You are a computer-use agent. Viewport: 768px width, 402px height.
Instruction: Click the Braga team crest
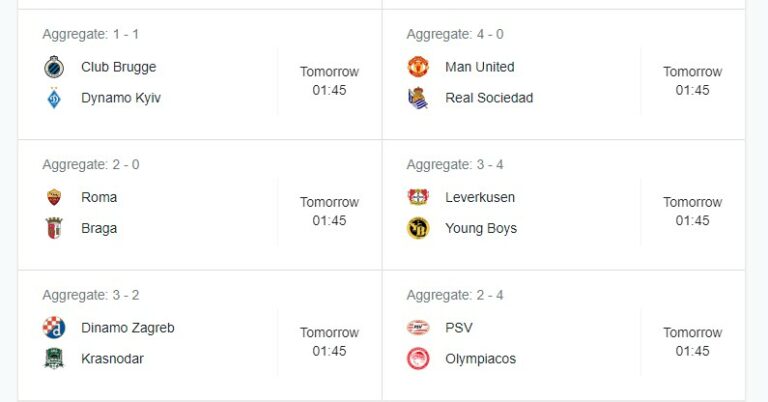54,228
